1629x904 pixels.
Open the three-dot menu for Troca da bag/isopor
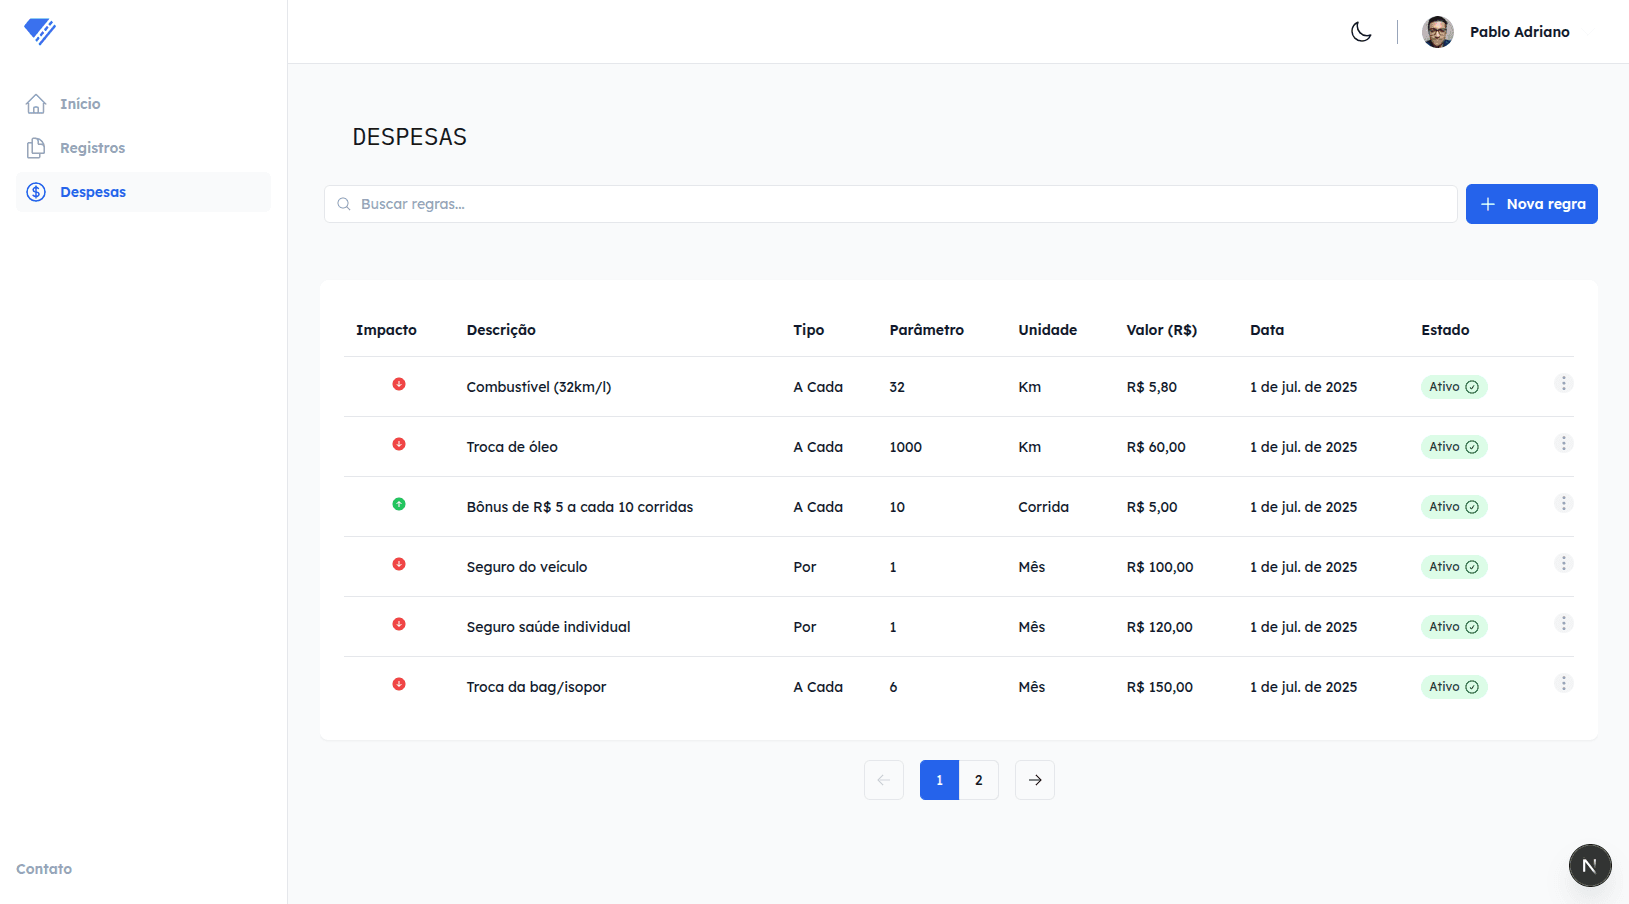tap(1564, 684)
